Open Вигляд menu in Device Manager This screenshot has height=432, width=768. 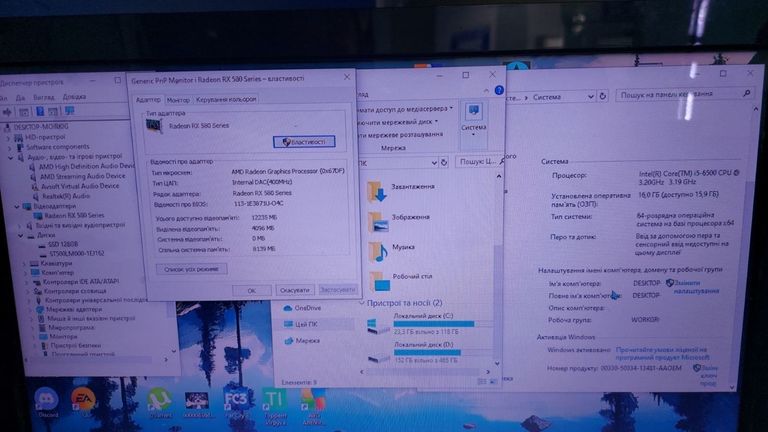pos(44,97)
